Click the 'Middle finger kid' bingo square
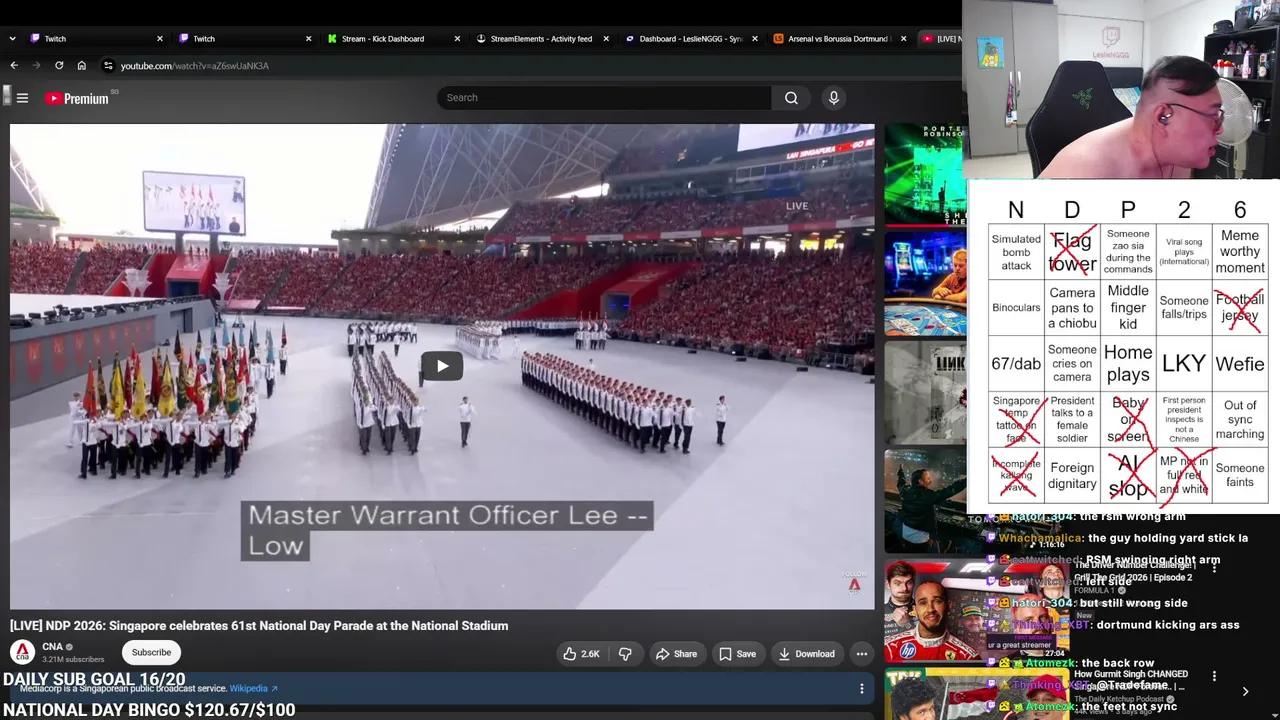Image resolution: width=1280 pixels, height=720 pixels. tap(1128, 307)
